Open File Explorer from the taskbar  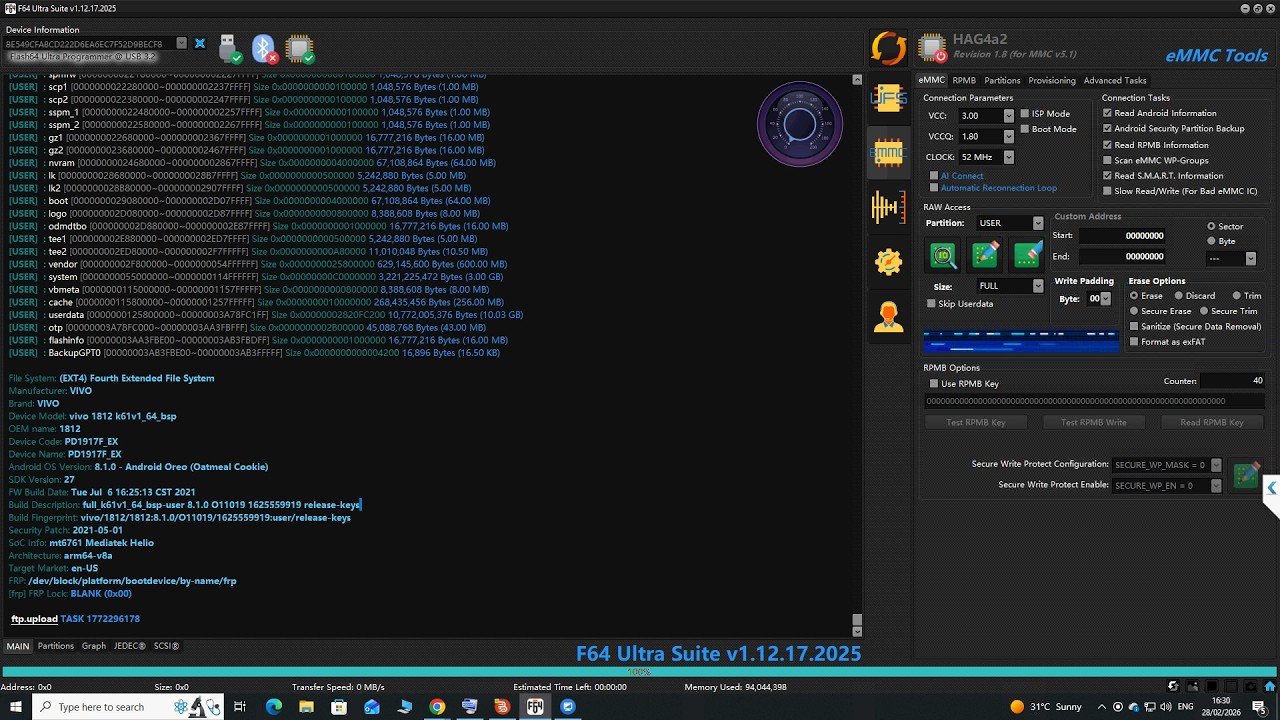click(306, 707)
